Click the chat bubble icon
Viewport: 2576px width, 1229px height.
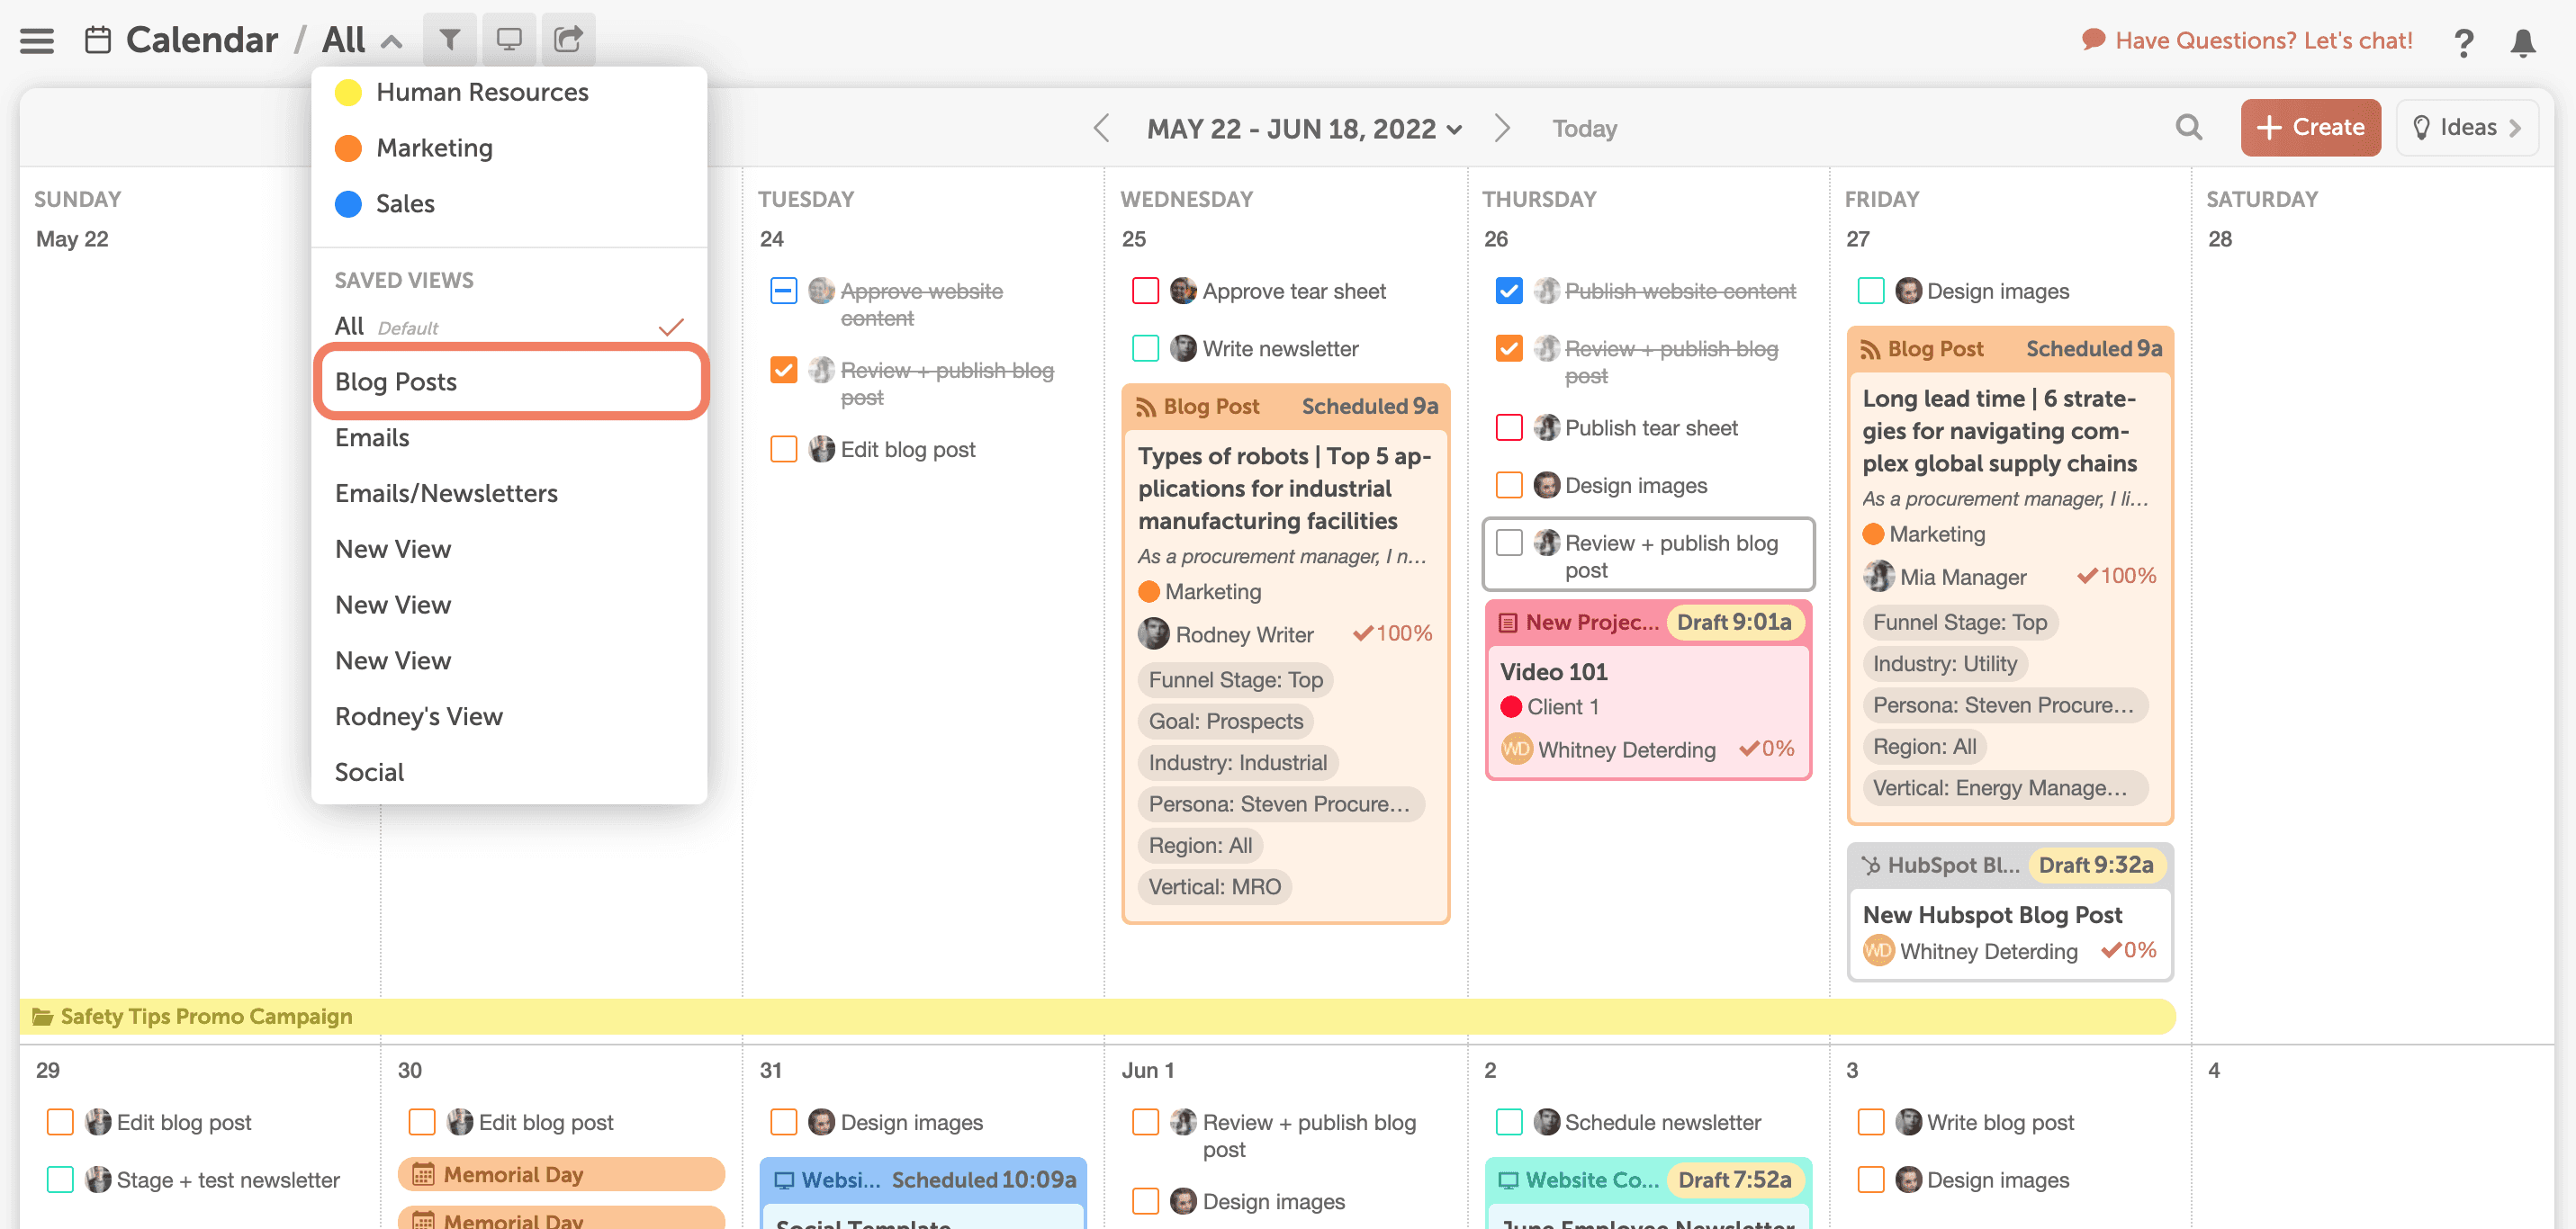[x=2092, y=40]
